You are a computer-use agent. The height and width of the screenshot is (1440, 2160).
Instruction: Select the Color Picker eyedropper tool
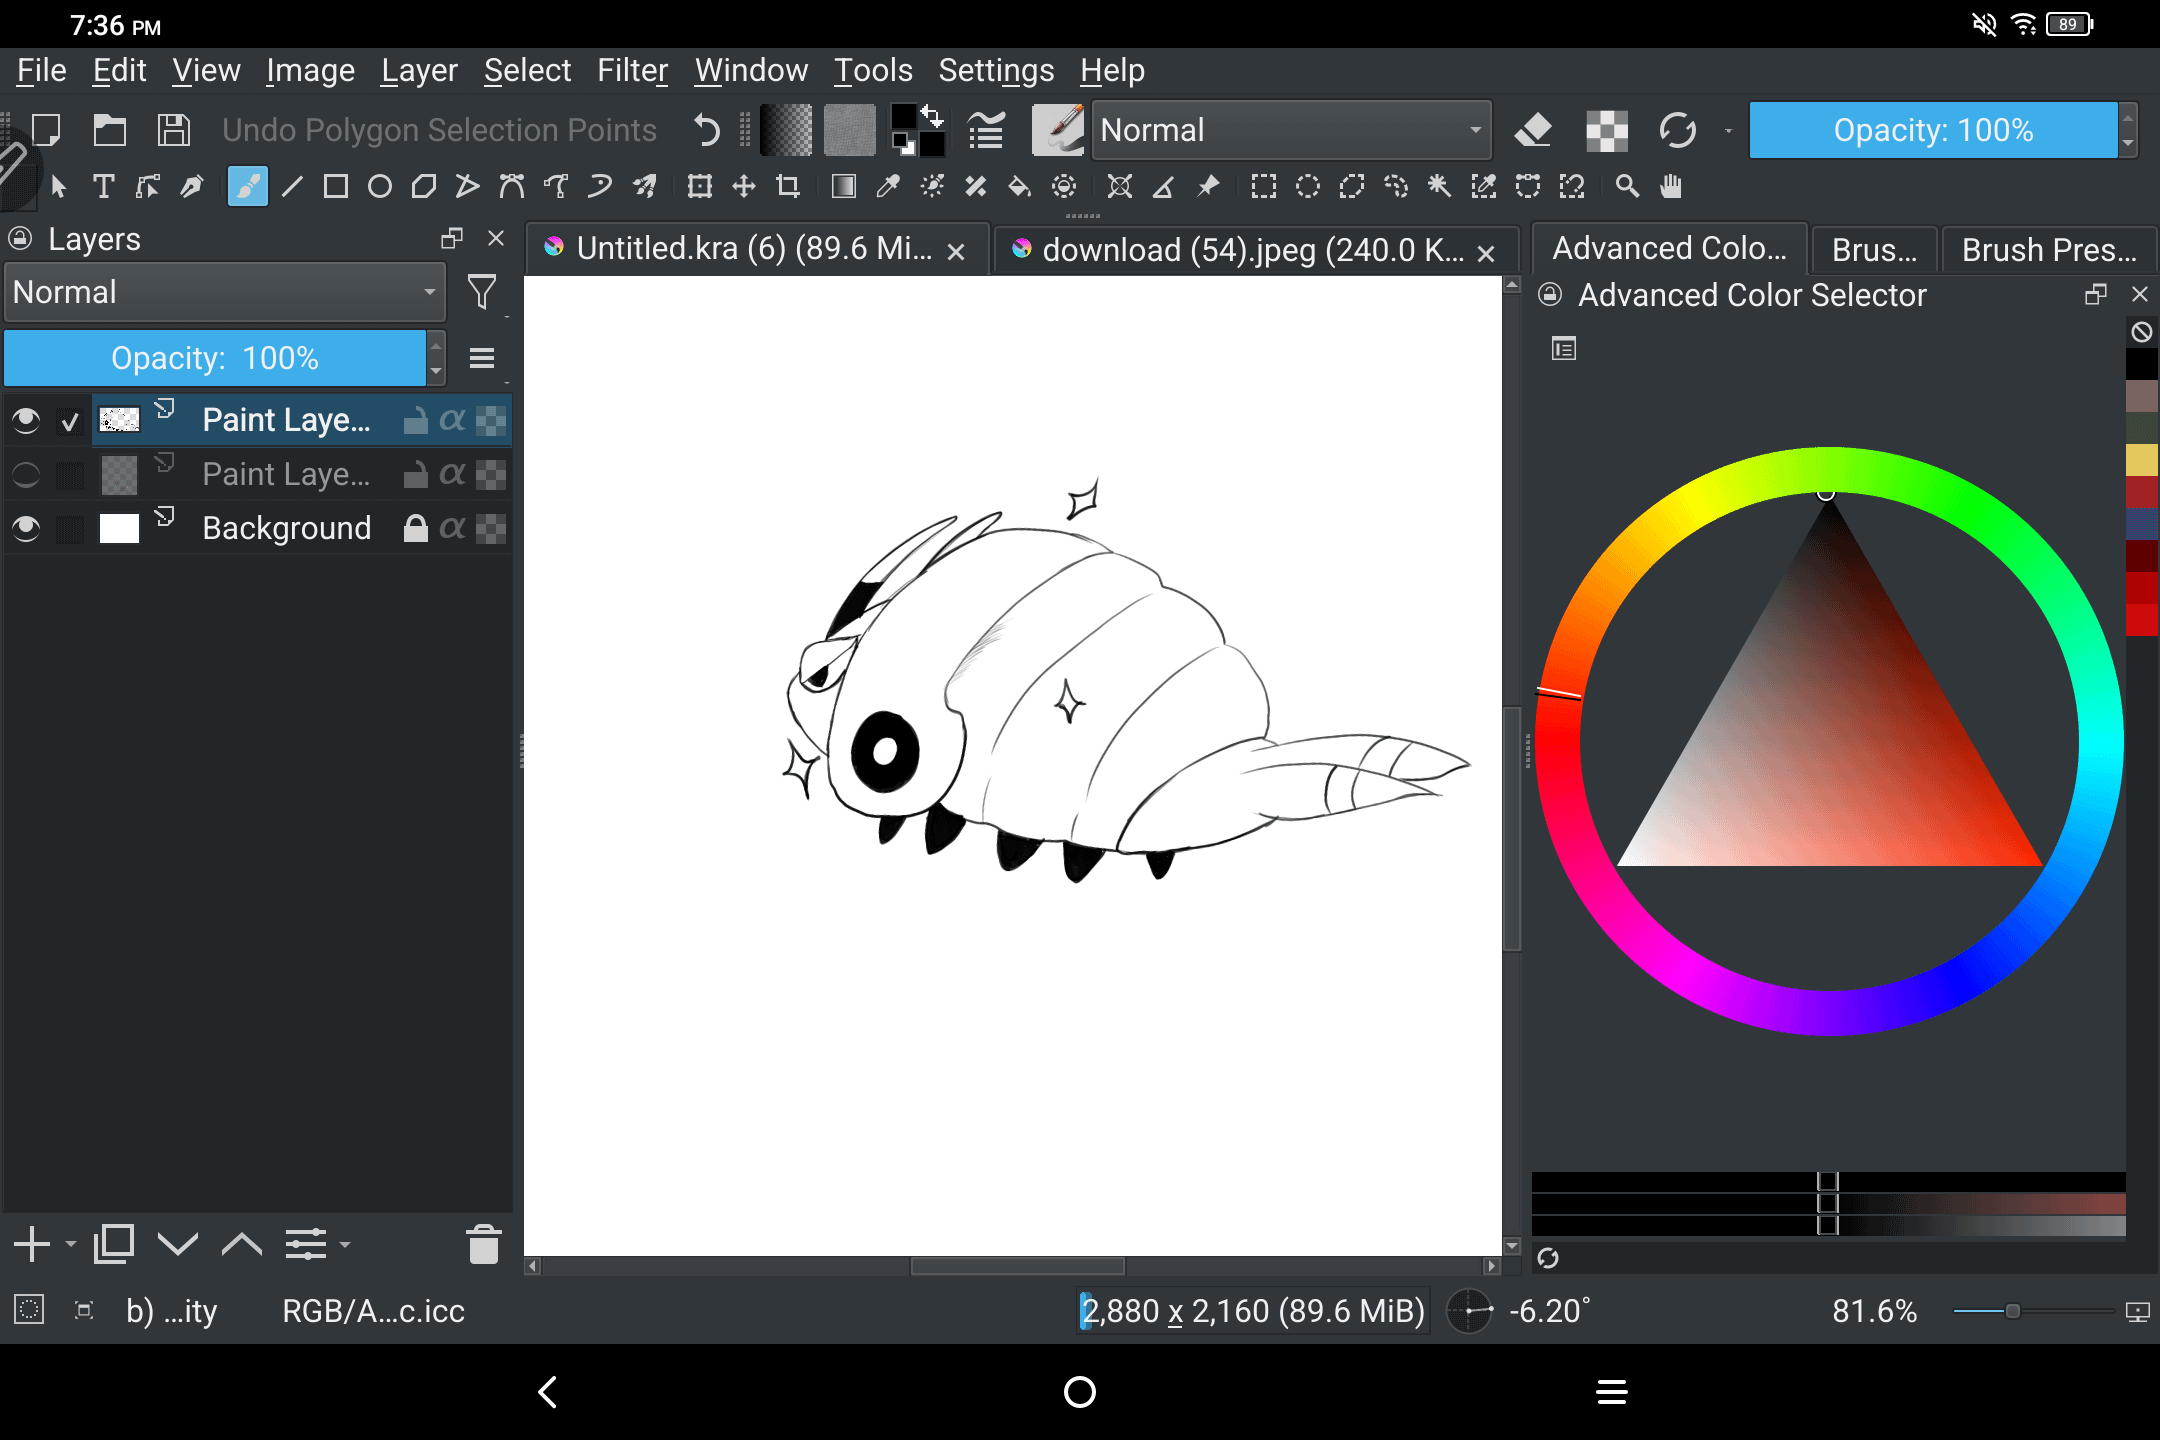coord(887,187)
